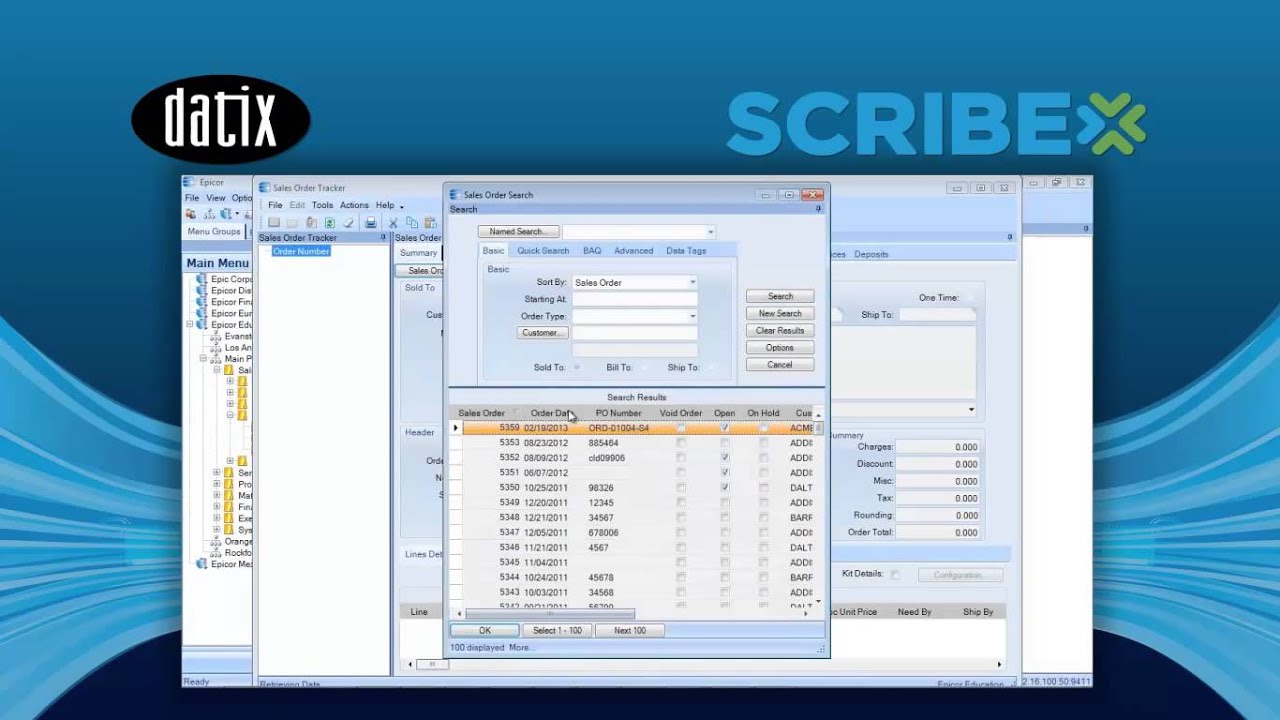Click the greyed Save icon in the tracker toolbar
Image resolution: width=1280 pixels, height=720 pixels.
(292, 223)
